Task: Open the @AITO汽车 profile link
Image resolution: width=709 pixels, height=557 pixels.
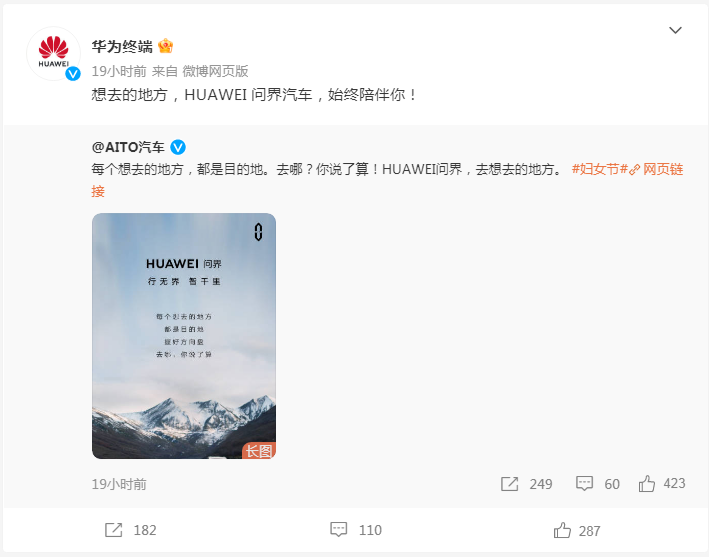Action: pos(128,147)
